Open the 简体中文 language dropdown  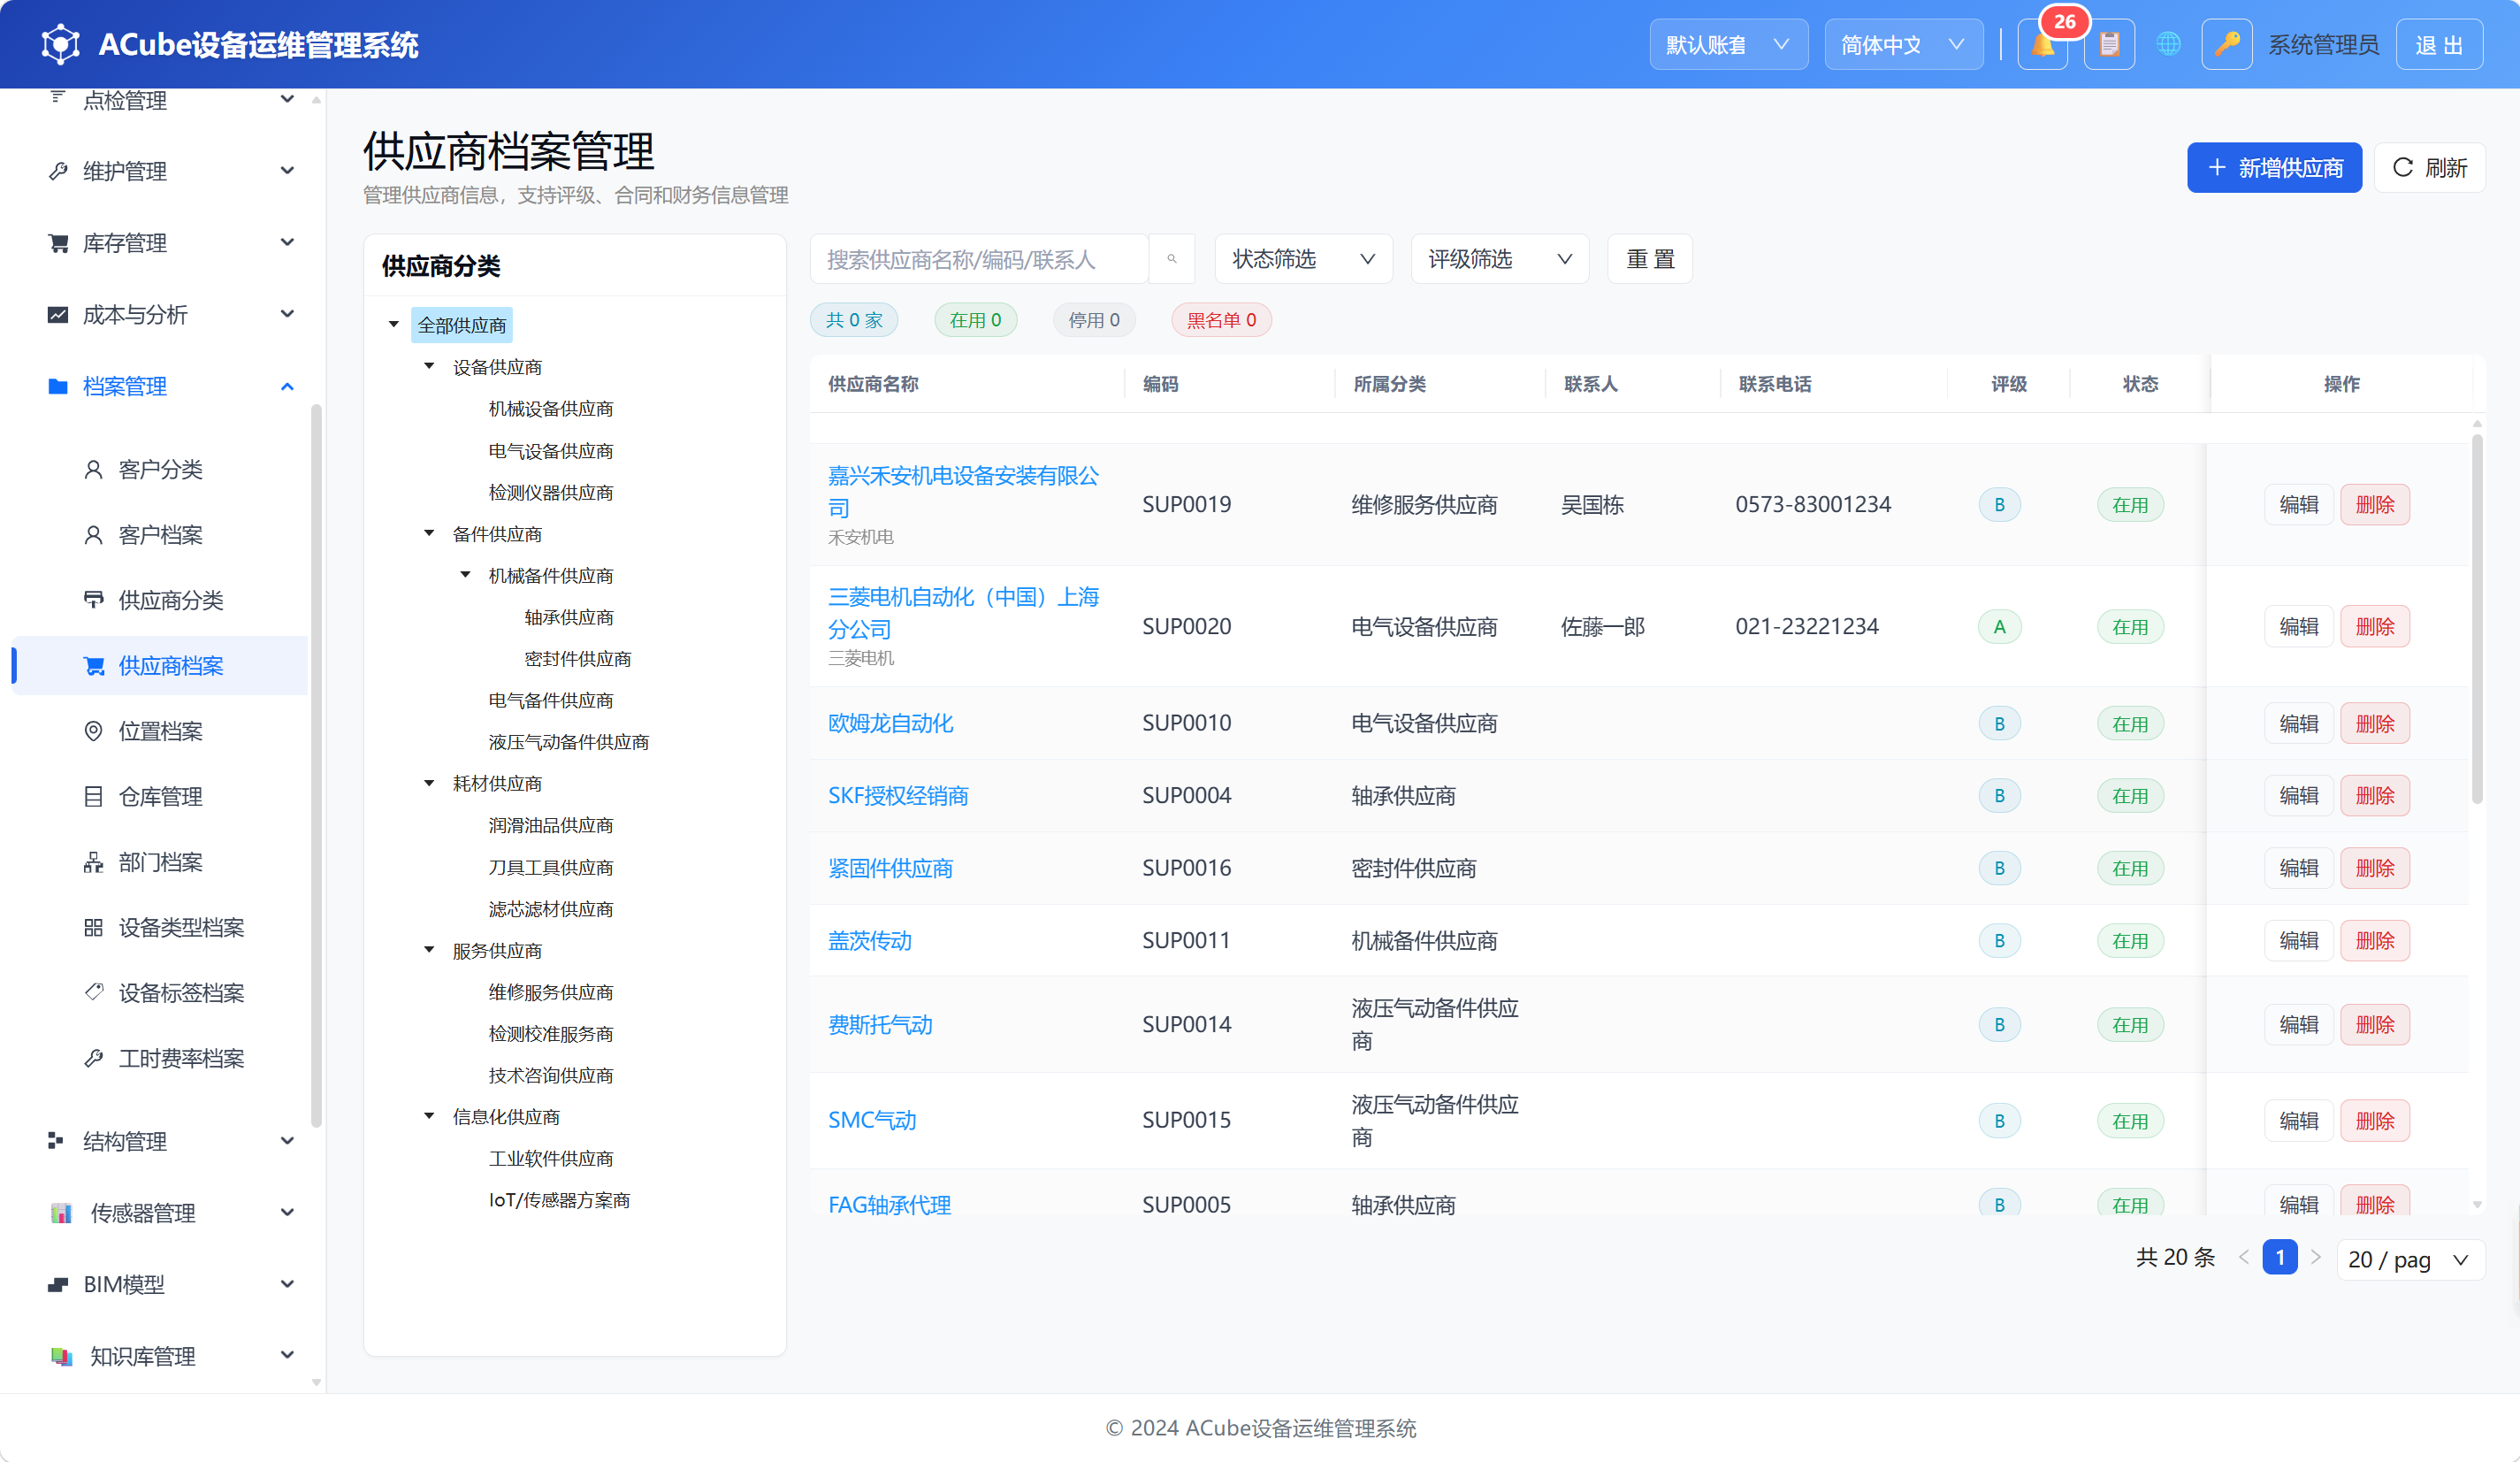tap(1903, 45)
